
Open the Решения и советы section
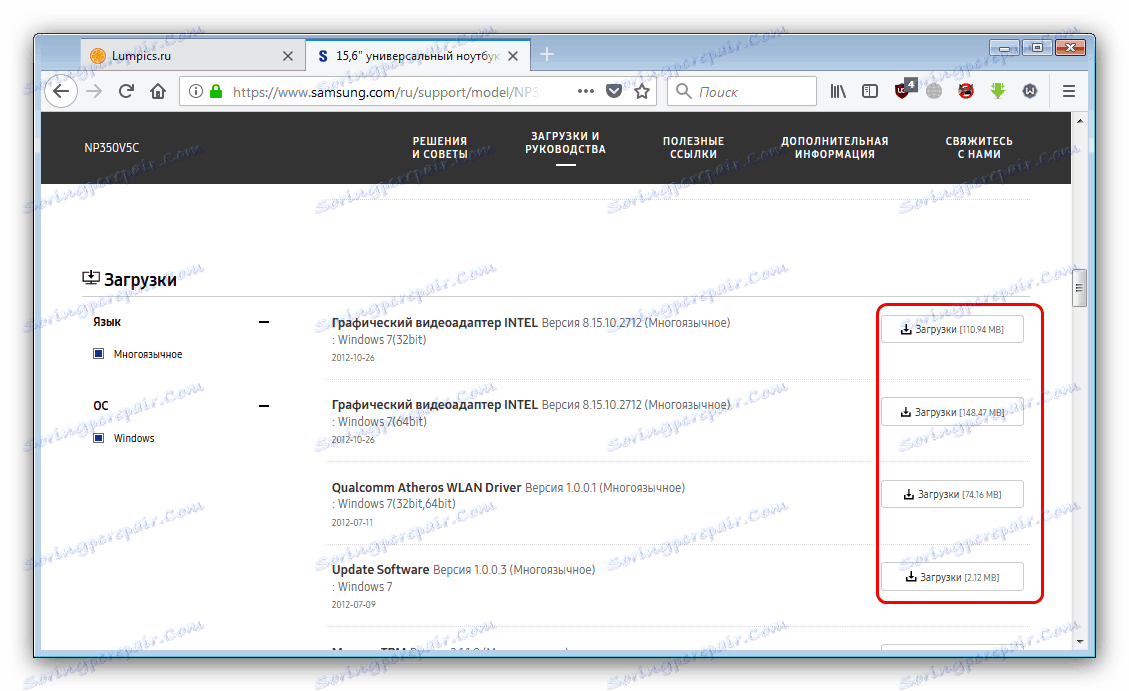click(440, 148)
